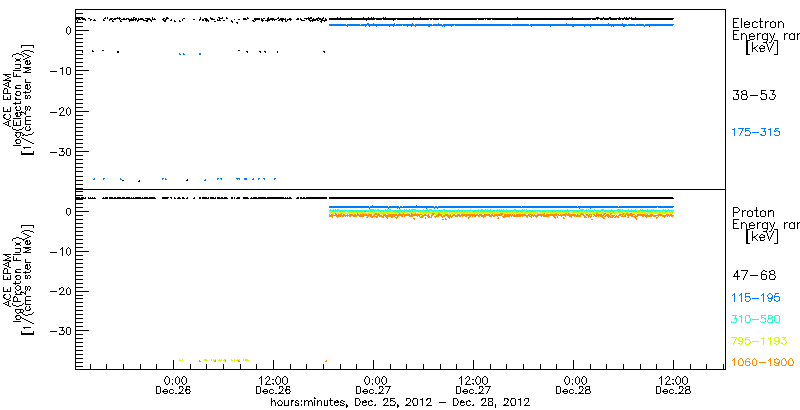
Task: Click the yellow 795-1193 proton legend label
Action: (x=760, y=341)
